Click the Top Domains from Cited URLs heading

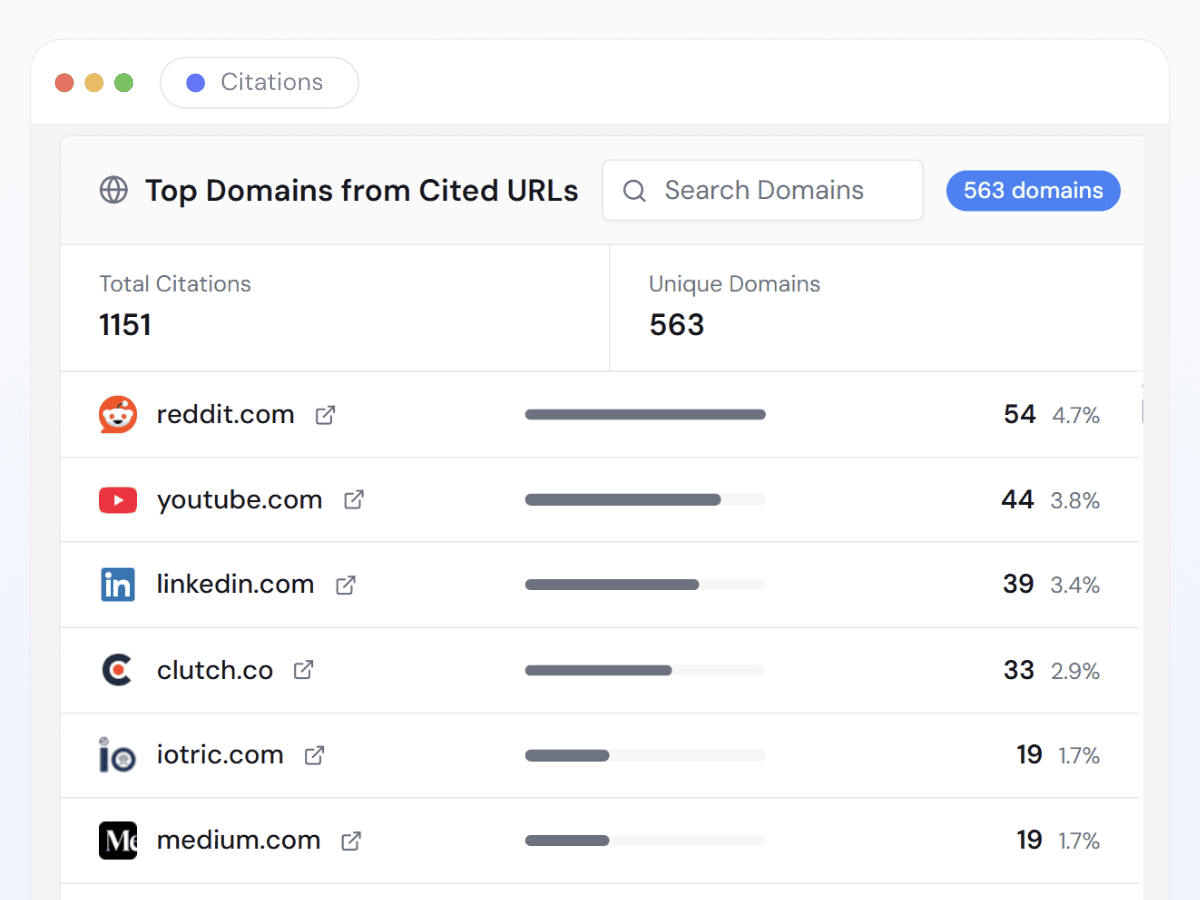[362, 191]
